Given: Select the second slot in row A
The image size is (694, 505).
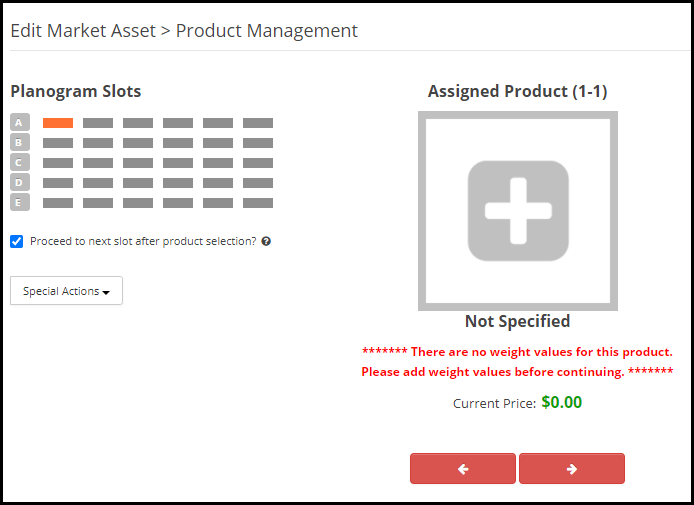Looking at the screenshot, I should click(x=98, y=123).
